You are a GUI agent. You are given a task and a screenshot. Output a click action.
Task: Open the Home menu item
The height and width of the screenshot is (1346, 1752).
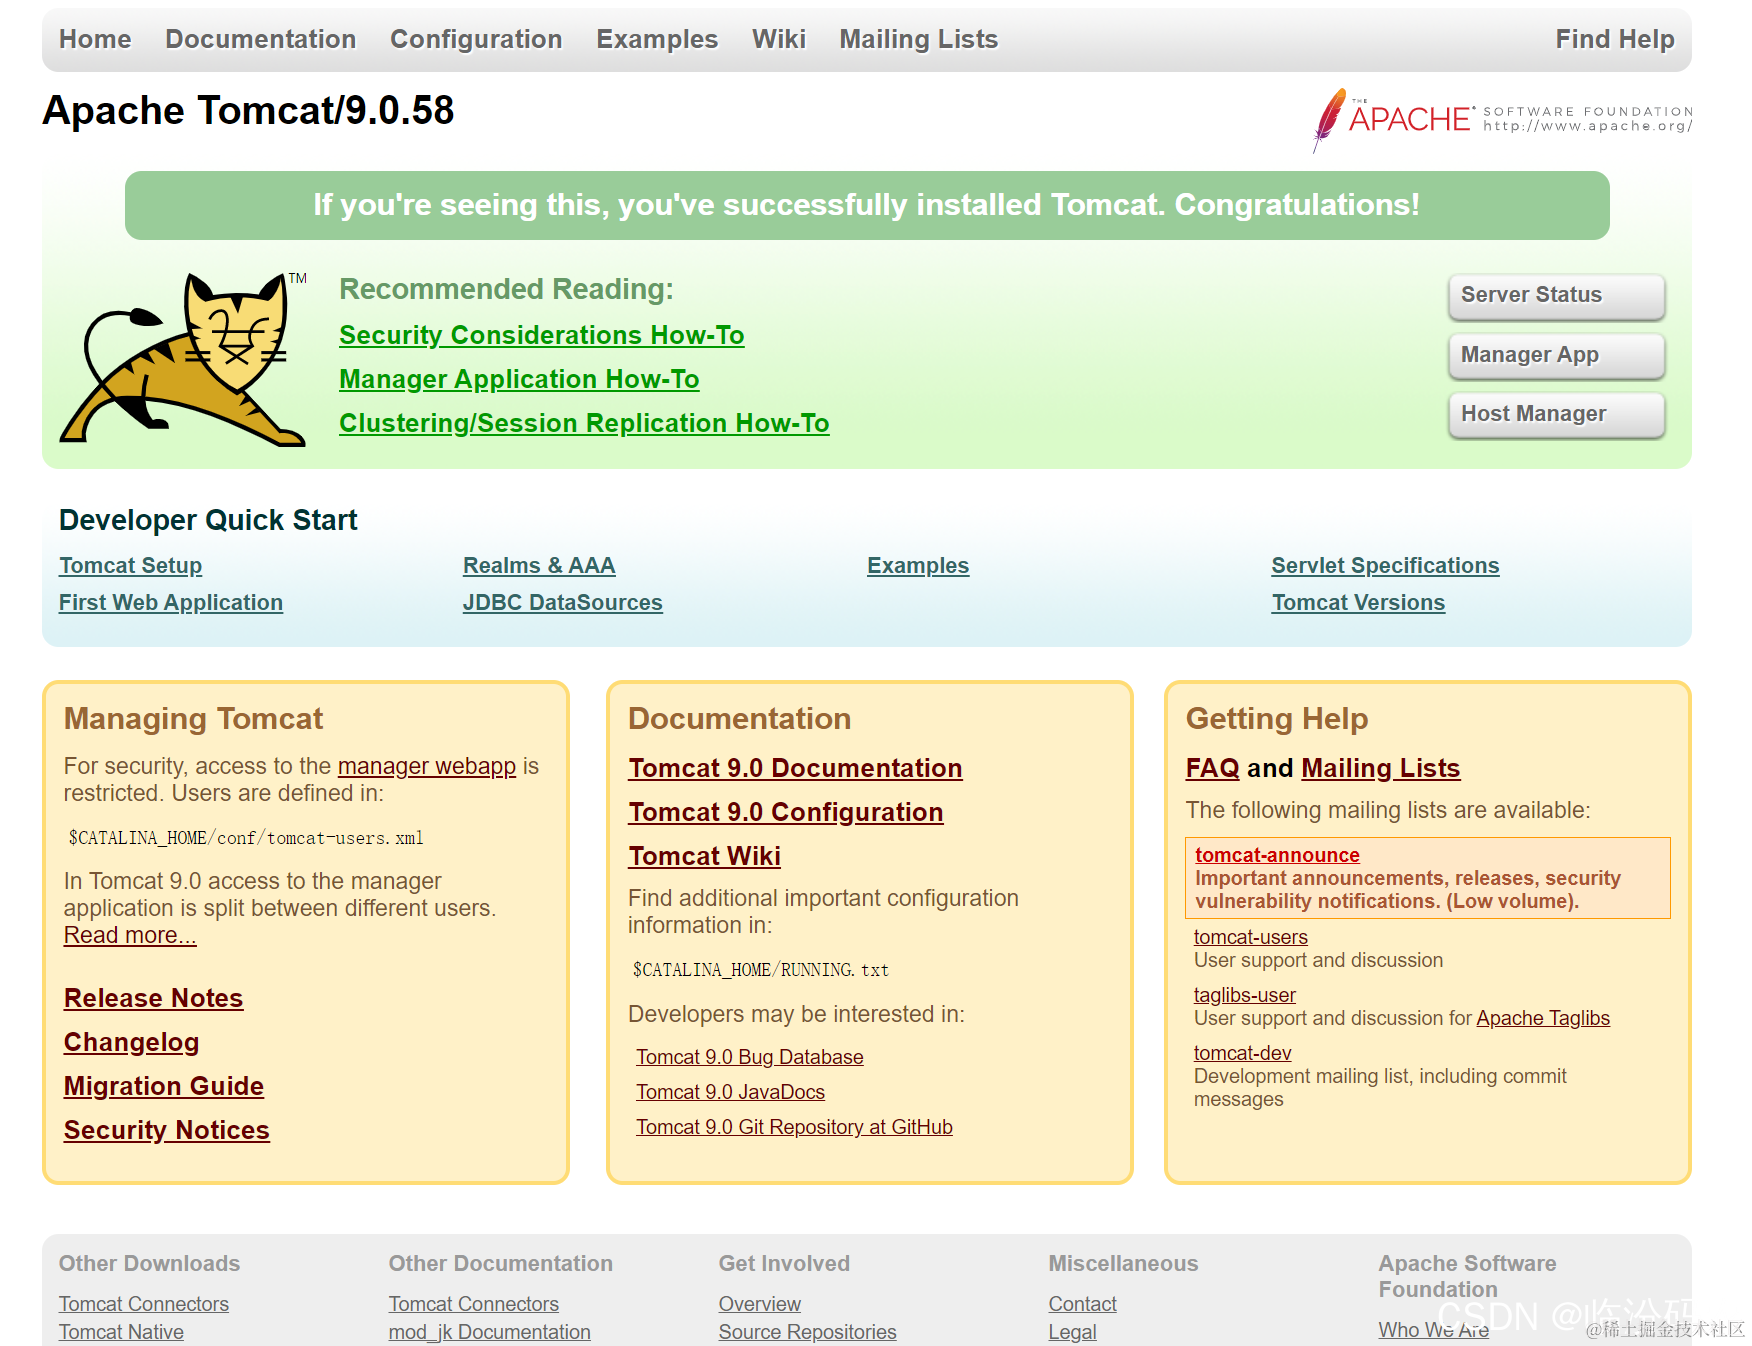click(x=95, y=39)
